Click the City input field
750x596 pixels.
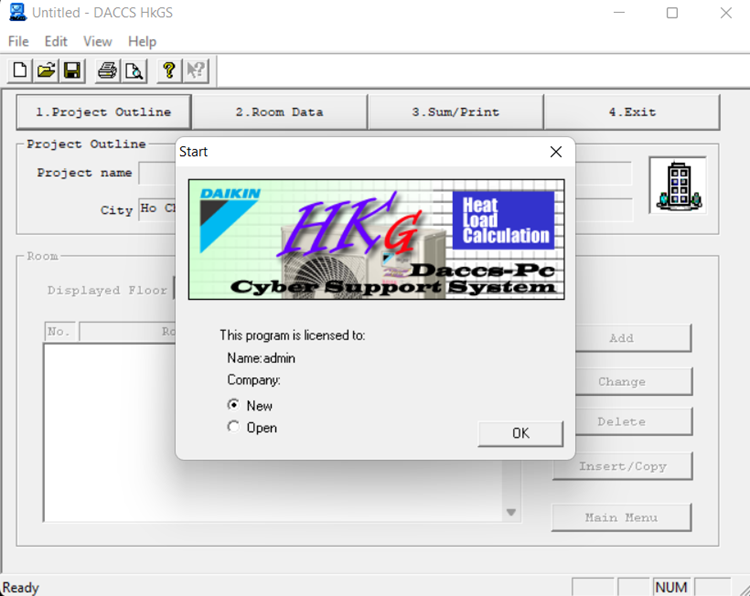pyautogui.click(x=157, y=210)
